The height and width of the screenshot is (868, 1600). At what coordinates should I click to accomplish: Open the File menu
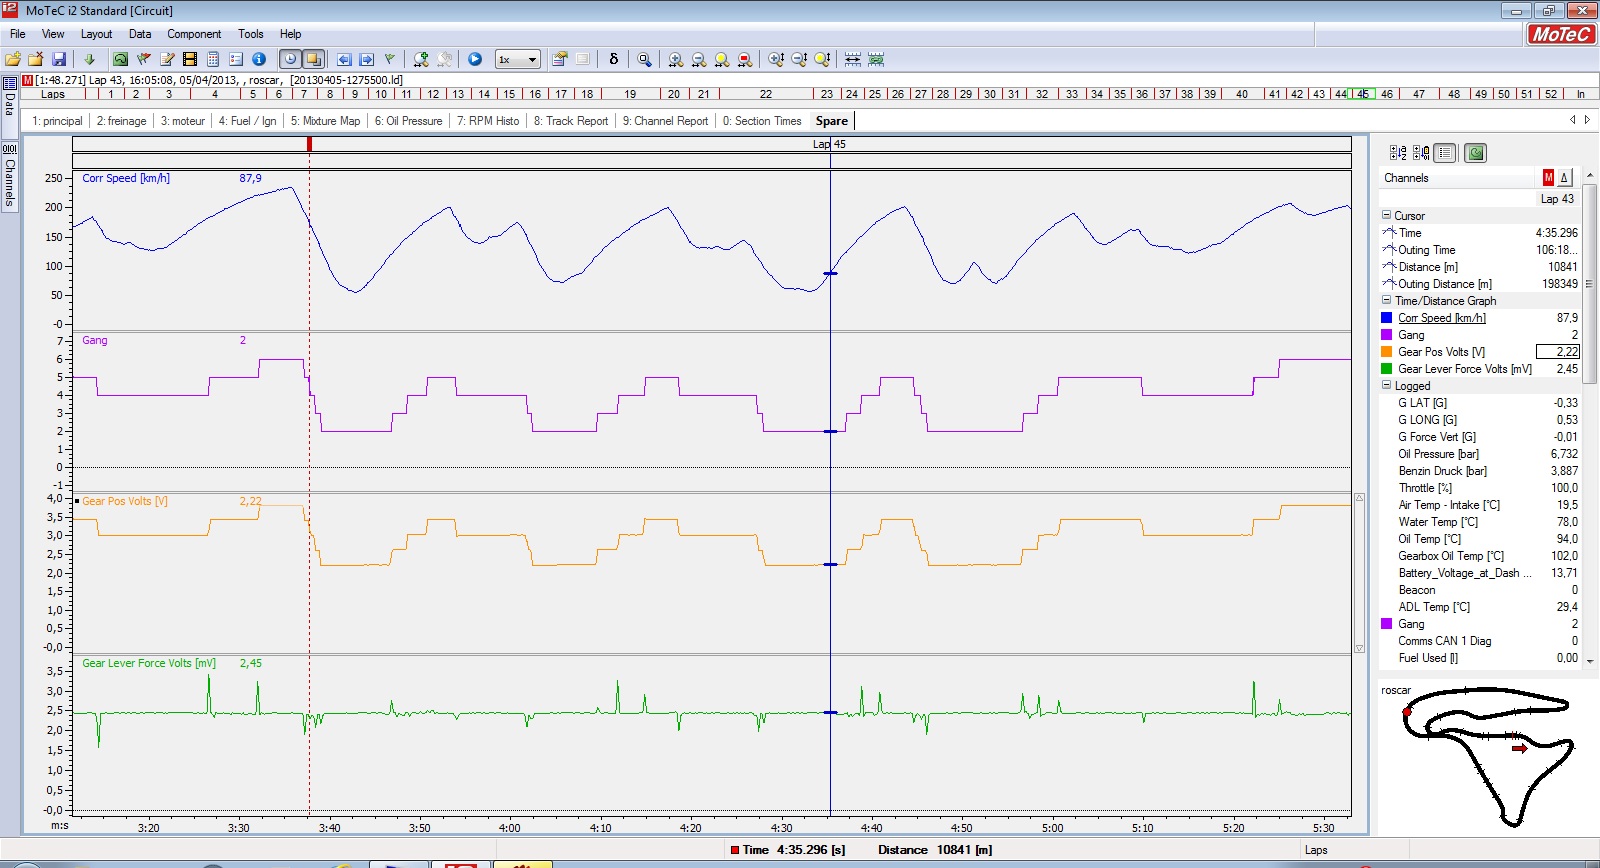click(x=18, y=34)
